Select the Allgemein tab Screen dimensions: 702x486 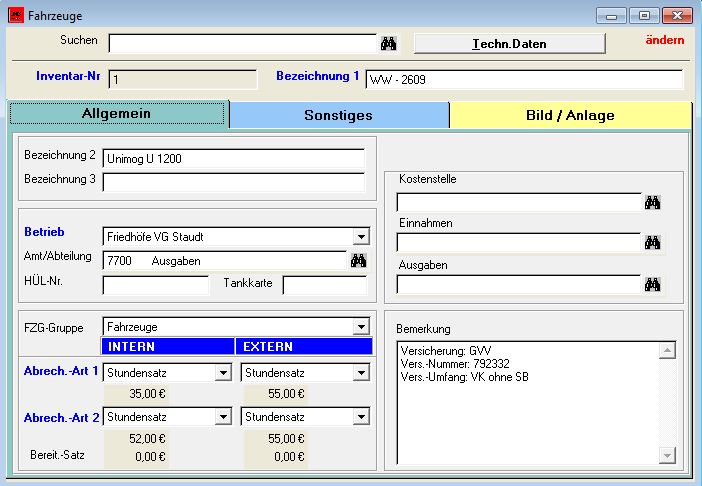pos(116,114)
